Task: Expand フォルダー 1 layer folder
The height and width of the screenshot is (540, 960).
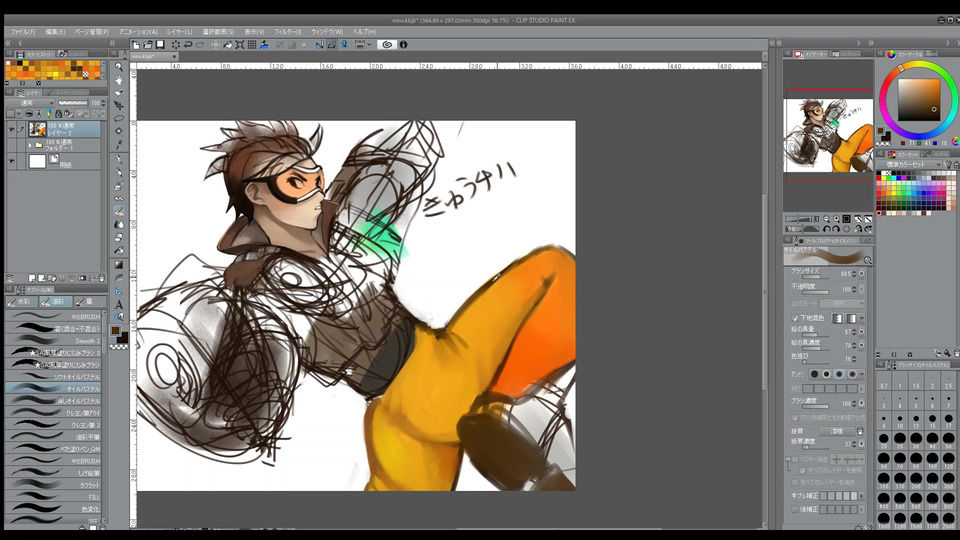Action: (30, 146)
